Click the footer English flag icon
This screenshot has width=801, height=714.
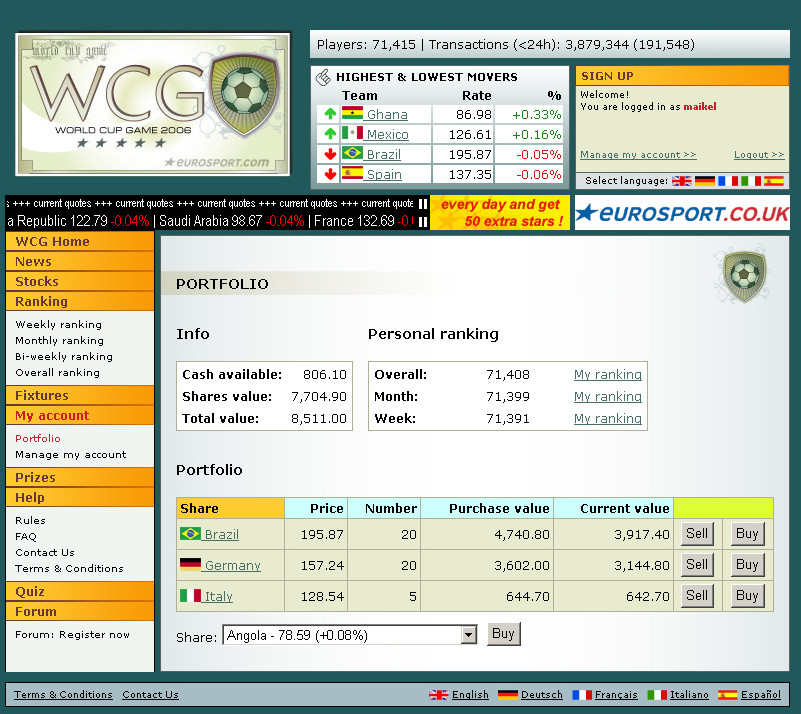pos(438,695)
